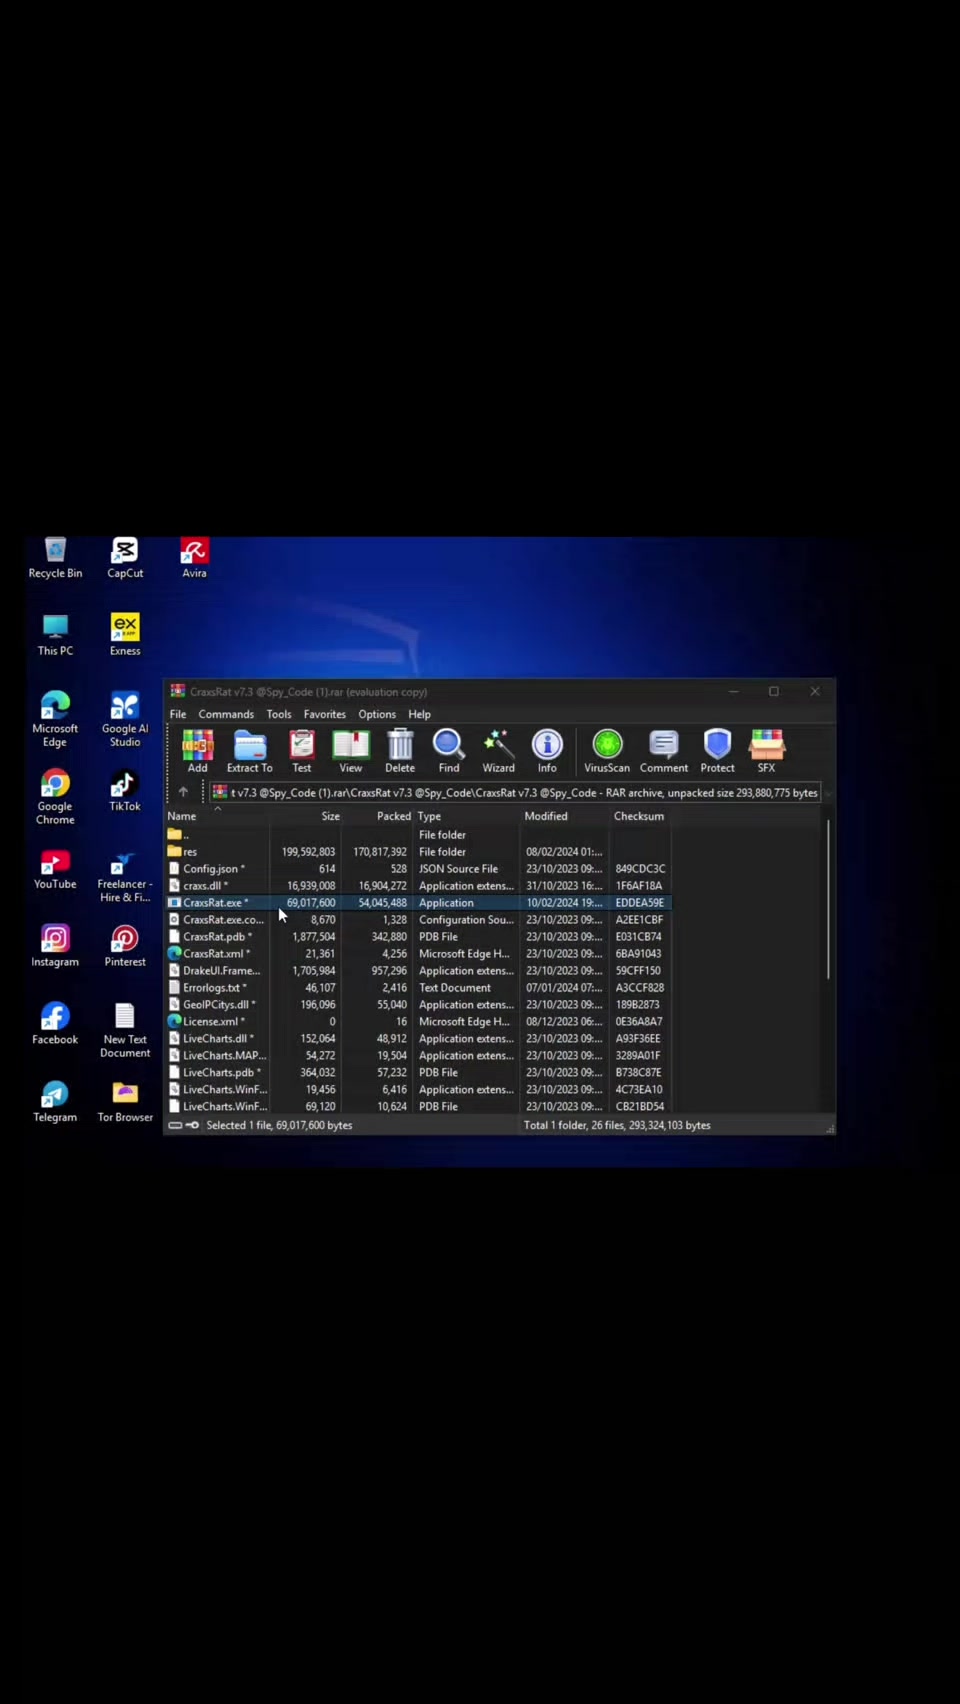Select the License.xml file row

pos(418,1022)
